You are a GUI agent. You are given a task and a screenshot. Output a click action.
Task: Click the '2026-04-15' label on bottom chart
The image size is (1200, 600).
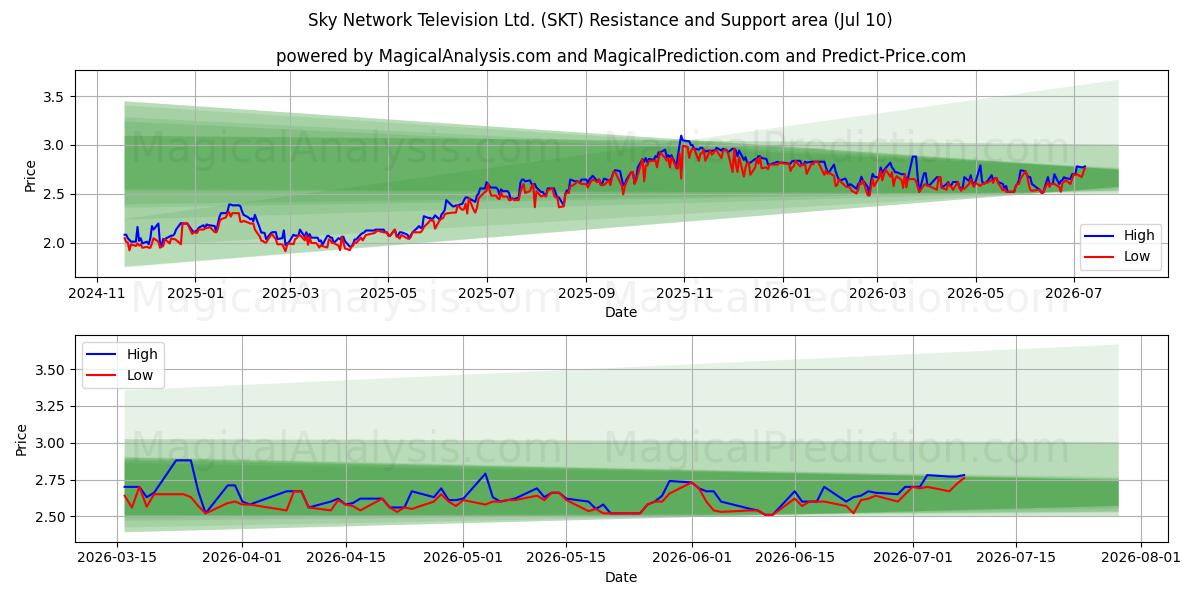tap(346, 560)
